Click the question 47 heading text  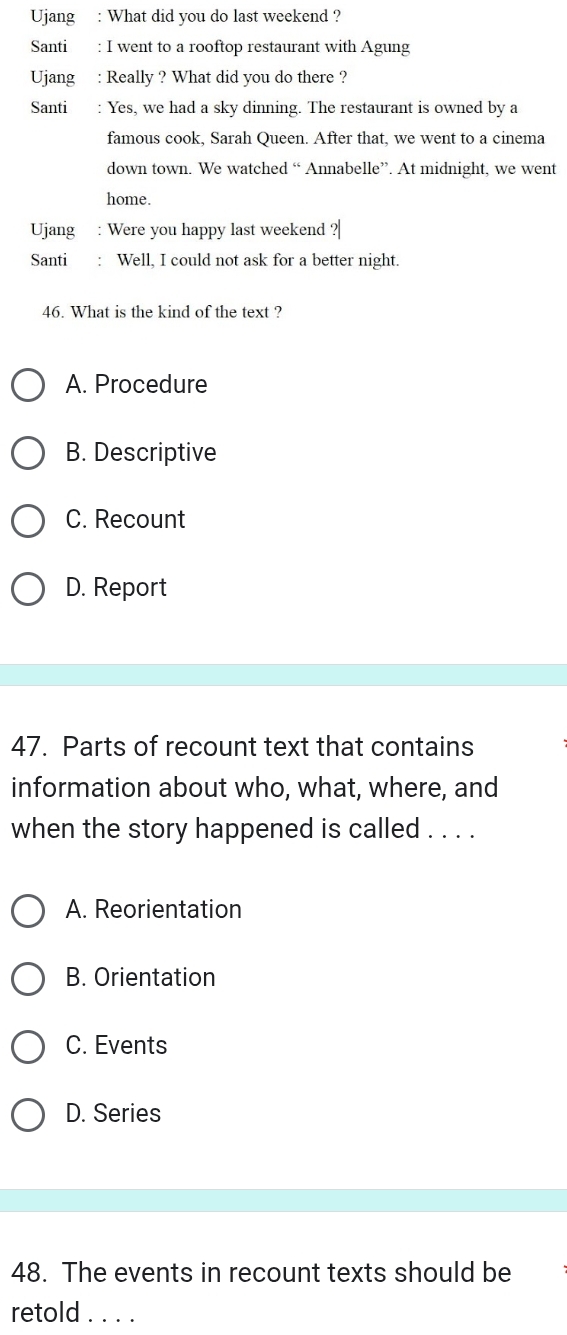point(255,788)
